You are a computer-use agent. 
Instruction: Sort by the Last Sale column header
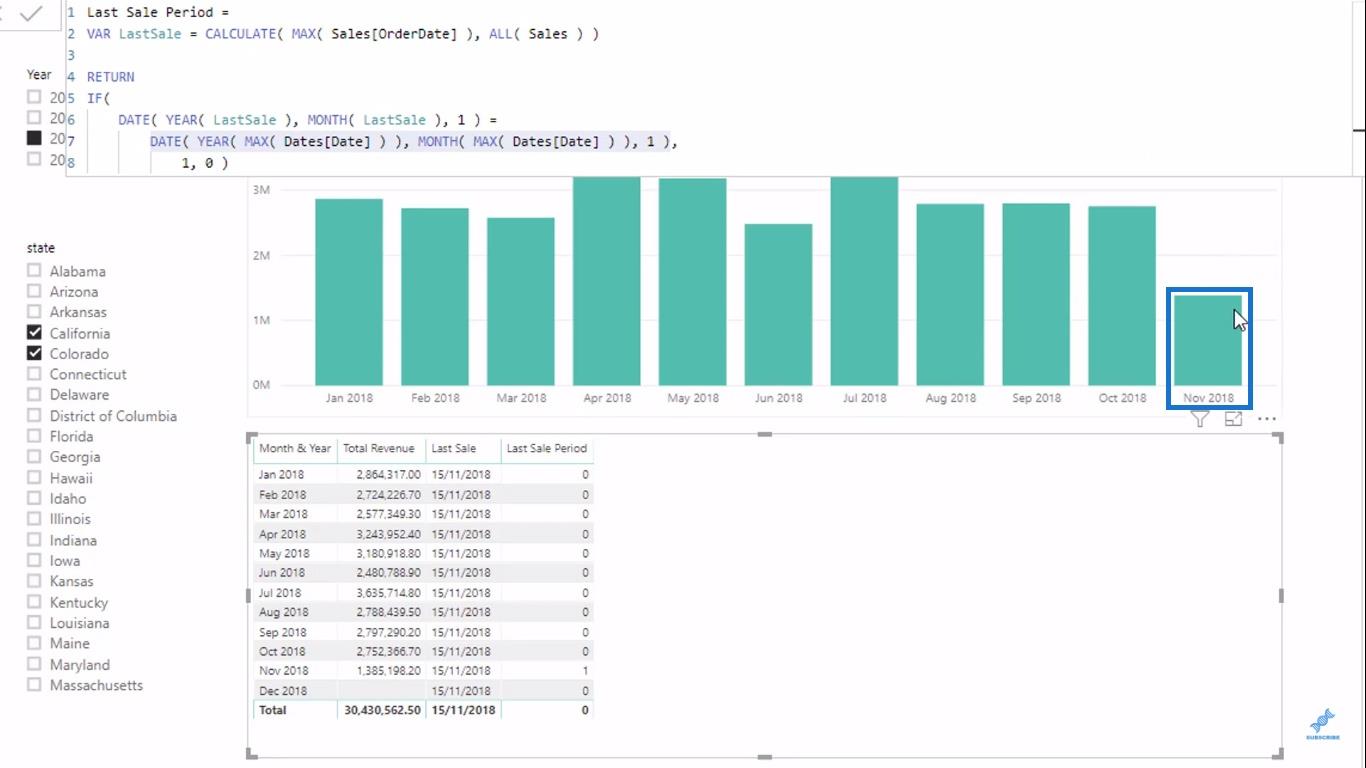[x=454, y=448]
